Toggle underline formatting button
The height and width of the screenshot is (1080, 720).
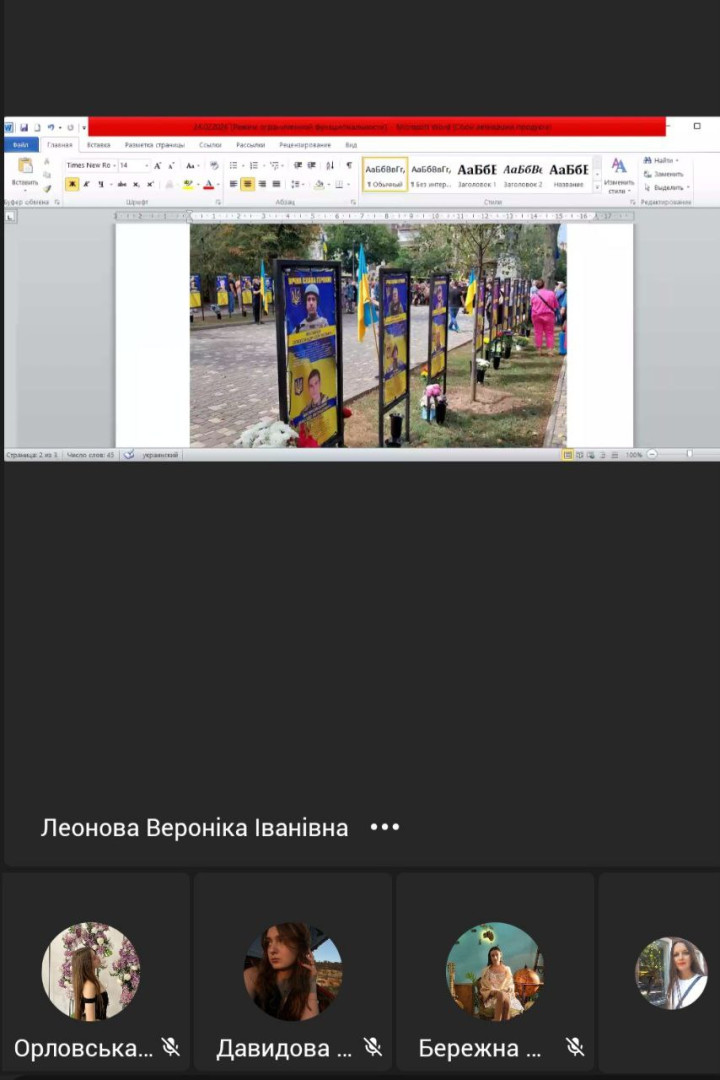click(100, 185)
